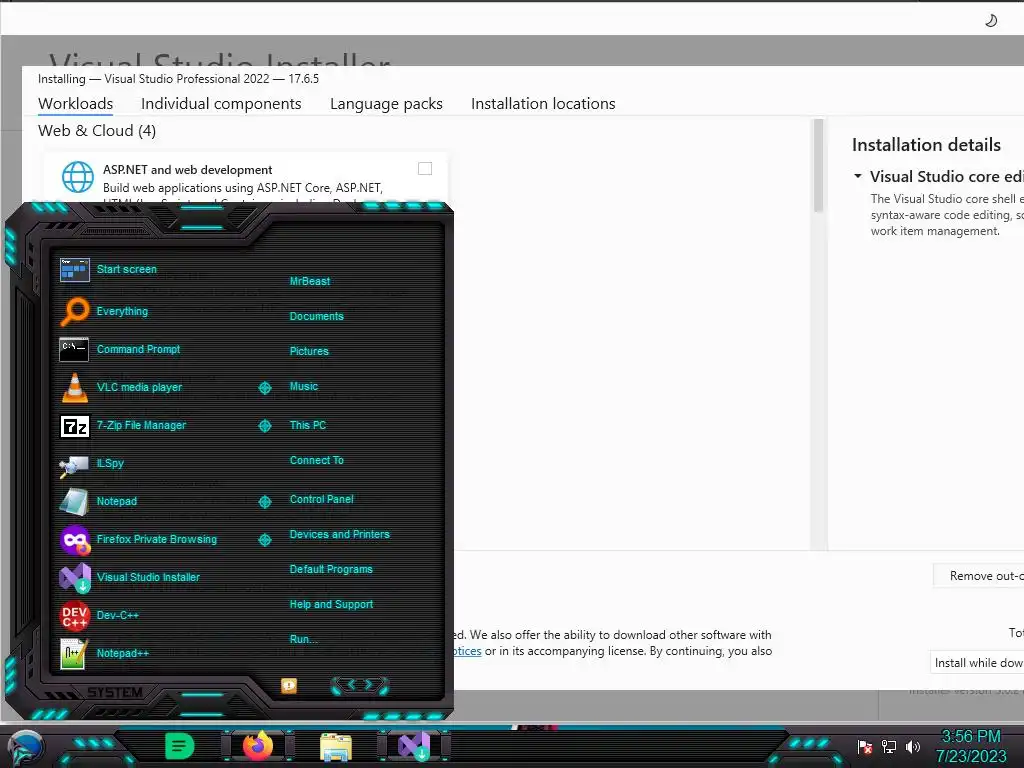Switch to Visual Studio Installer taskbar icon
The height and width of the screenshot is (768, 1024).
pyautogui.click(x=414, y=746)
